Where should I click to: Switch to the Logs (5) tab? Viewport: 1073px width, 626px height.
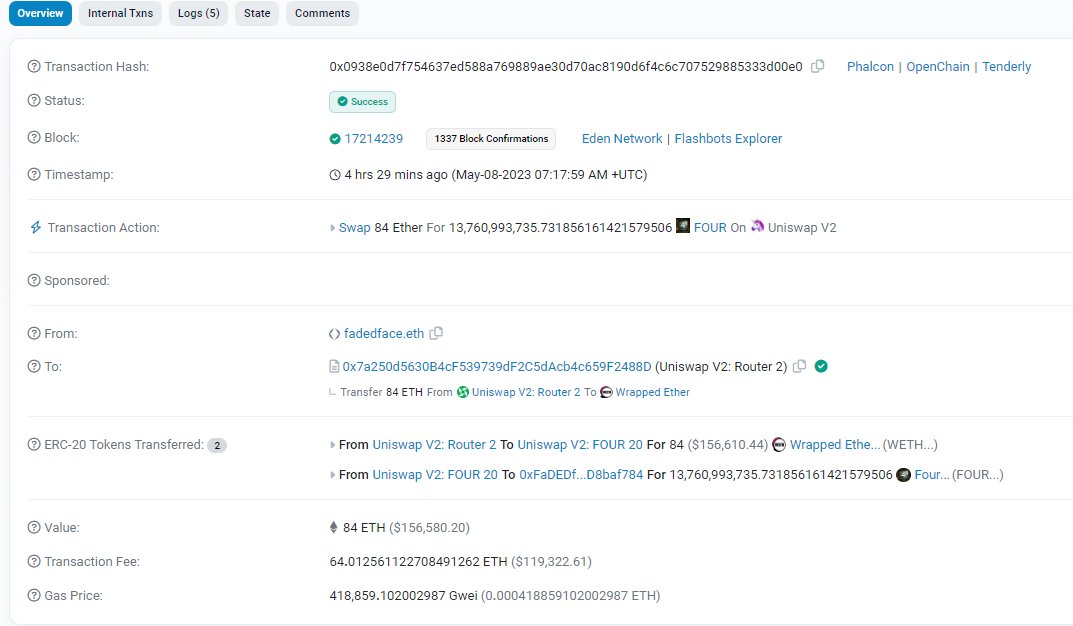point(198,13)
